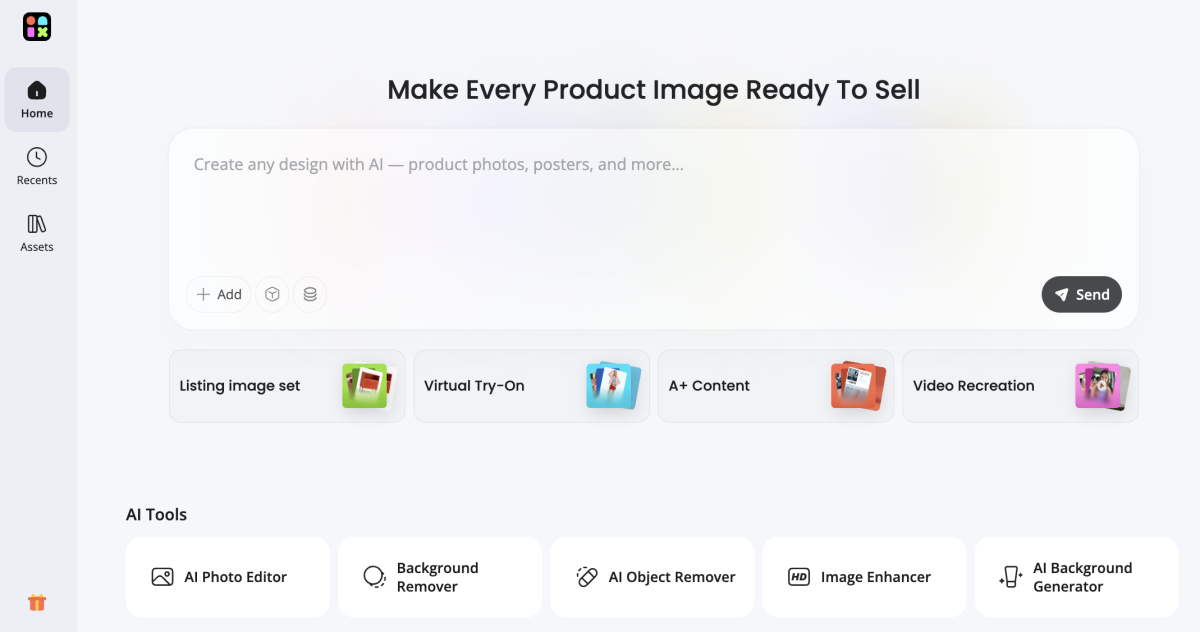1200x632 pixels.
Task: Open the Background Remover tool
Action: (440, 577)
